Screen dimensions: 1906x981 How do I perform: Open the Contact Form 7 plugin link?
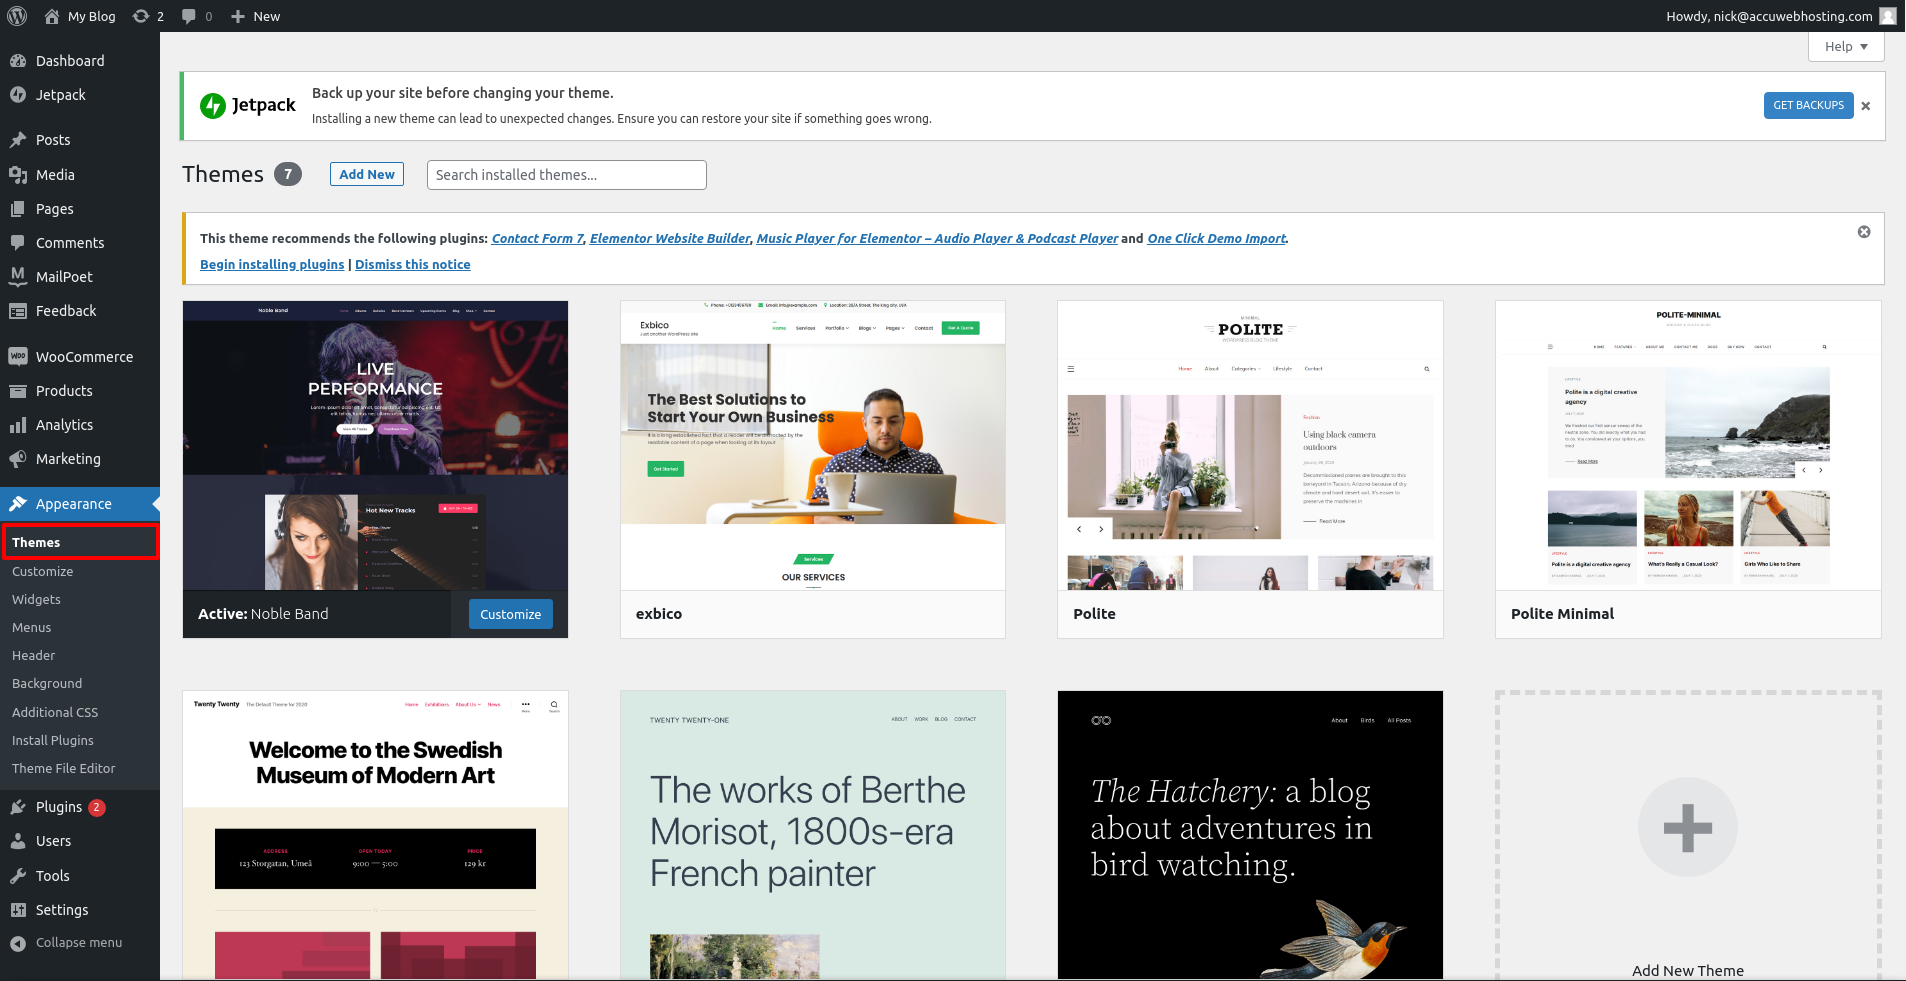point(538,238)
